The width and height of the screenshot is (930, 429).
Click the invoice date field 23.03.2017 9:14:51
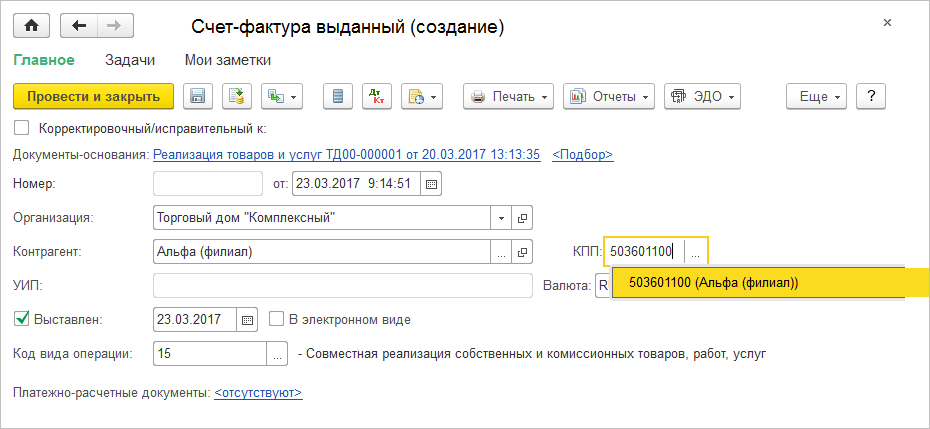tap(356, 183)
